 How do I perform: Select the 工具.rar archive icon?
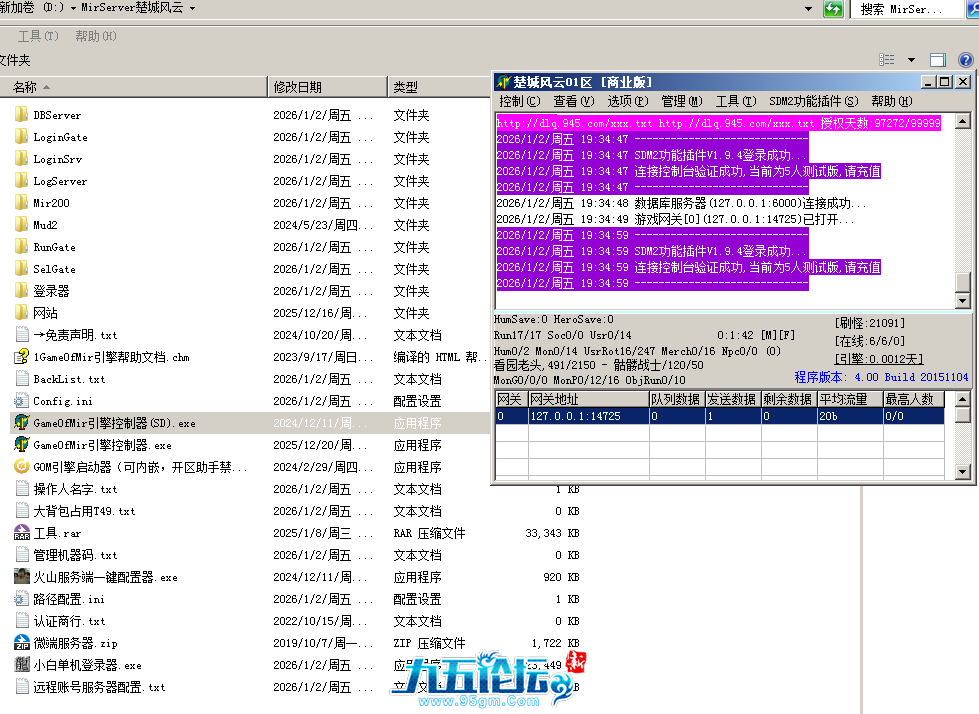(22, 533)
